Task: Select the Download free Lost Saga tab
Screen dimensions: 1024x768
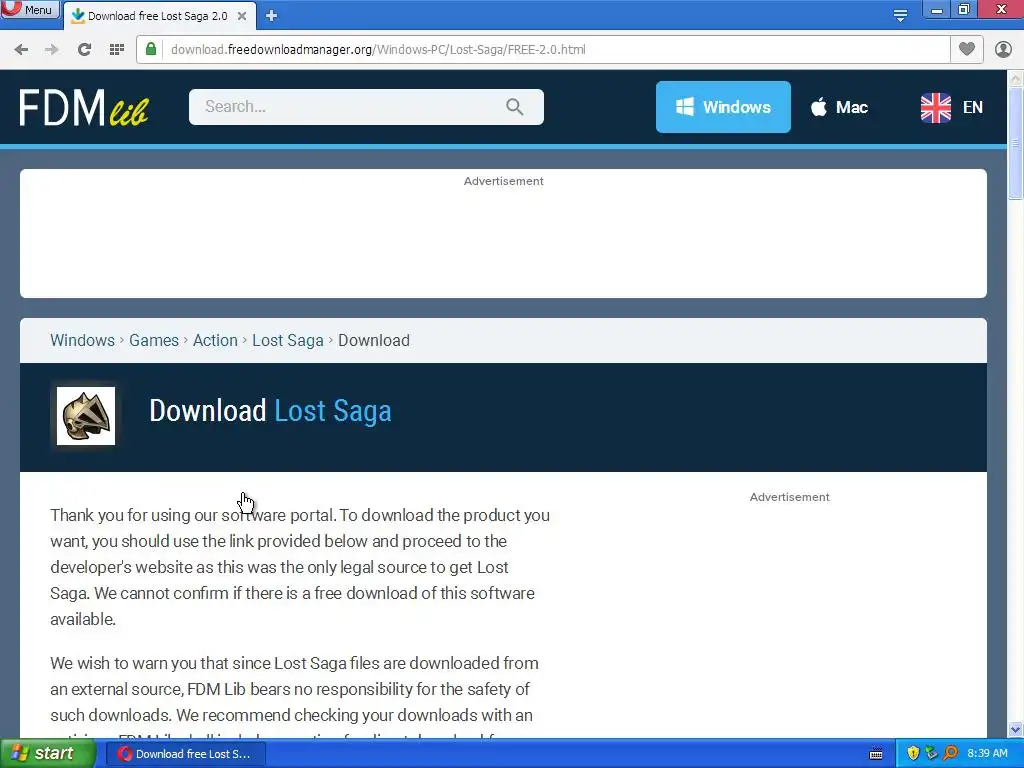Action: pos(157,16)
